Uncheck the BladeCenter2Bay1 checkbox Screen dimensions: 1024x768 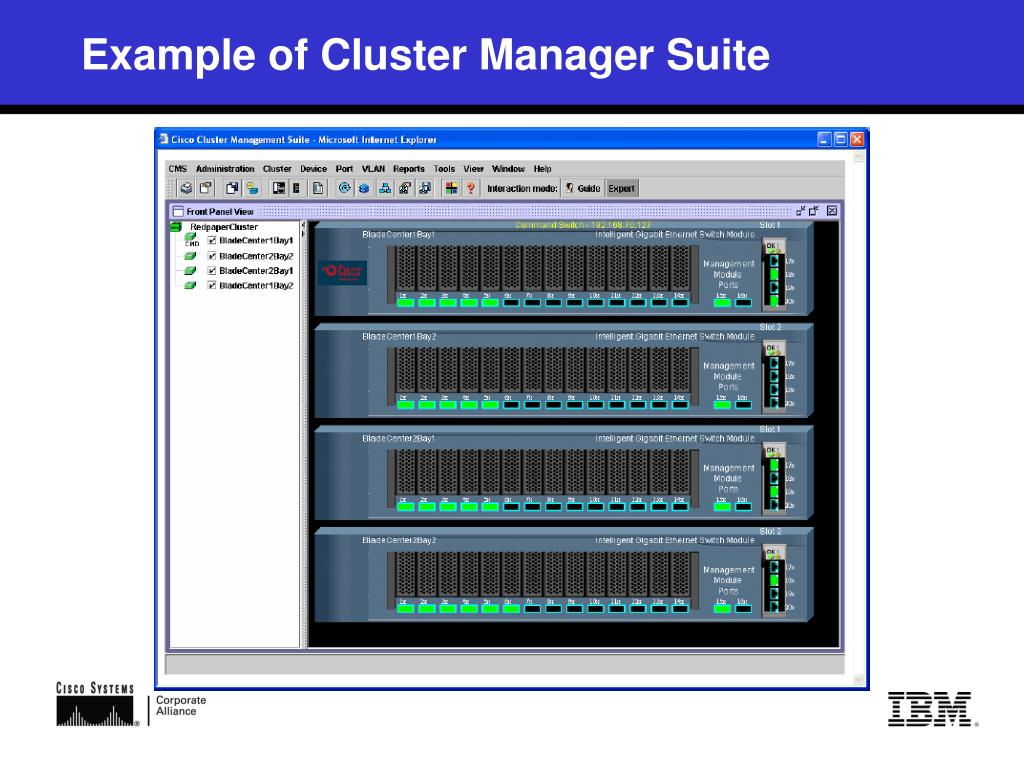tap(212, 270)
